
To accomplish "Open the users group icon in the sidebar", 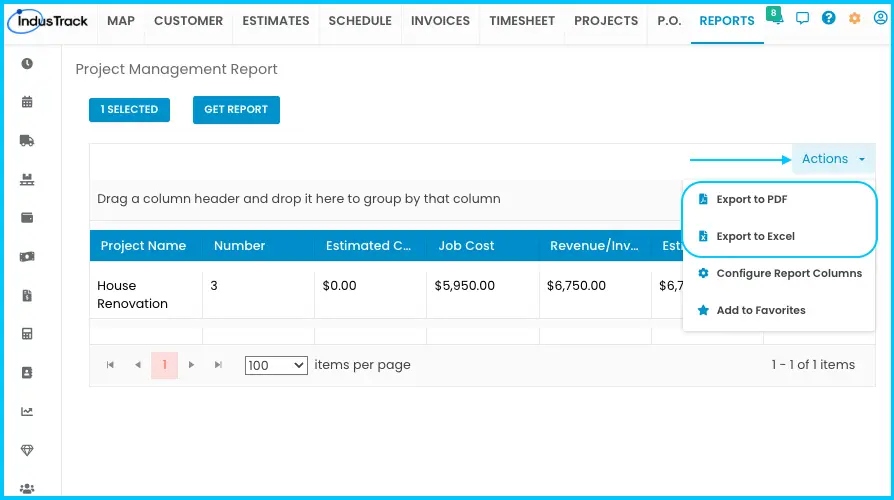I will click(27, 489).
